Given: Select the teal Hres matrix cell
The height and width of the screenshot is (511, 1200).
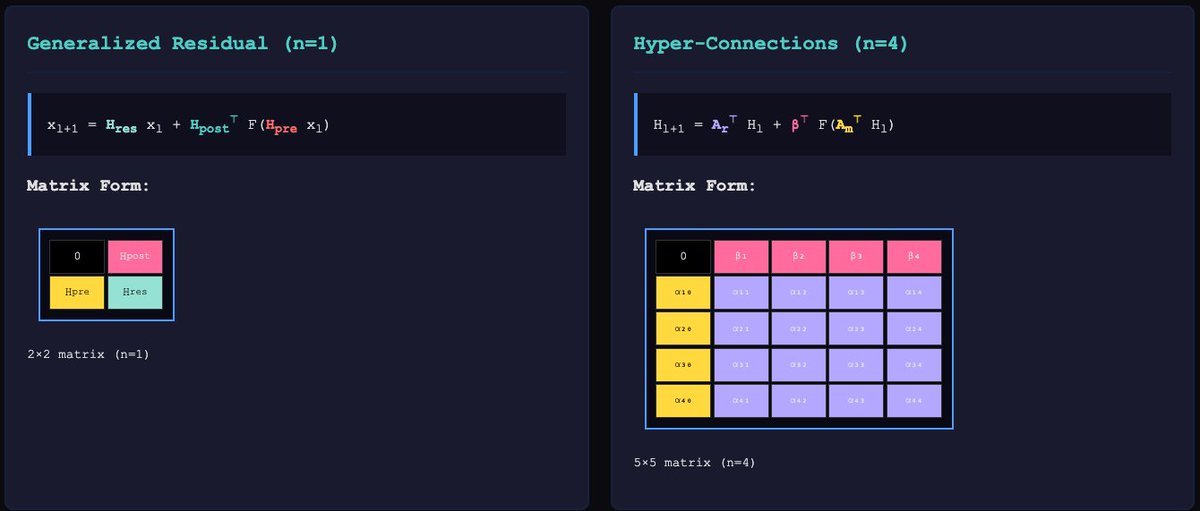Looking at the screenshot, I should coord(135,292).
